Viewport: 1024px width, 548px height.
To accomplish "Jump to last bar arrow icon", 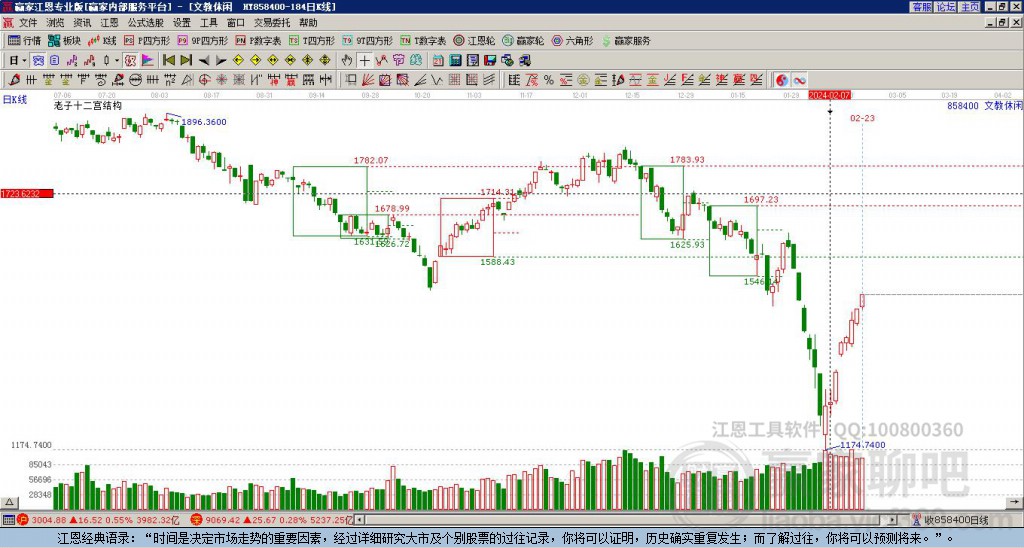I will click(x=186, y=61).
